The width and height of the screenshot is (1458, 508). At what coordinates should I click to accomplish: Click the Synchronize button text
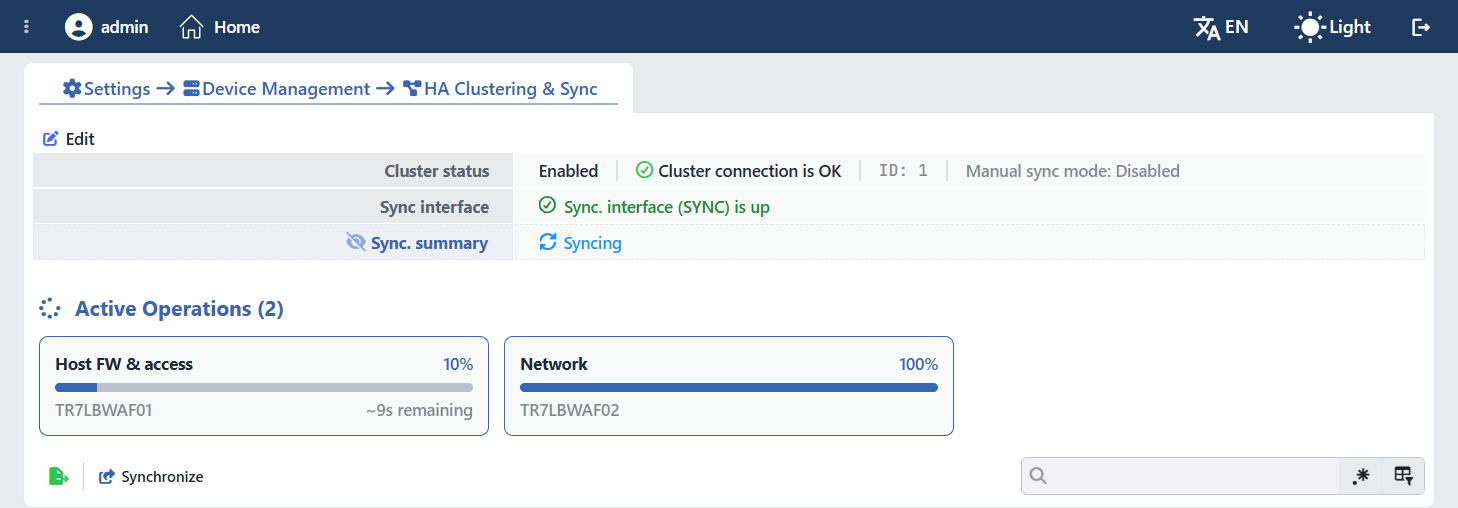click(162, 477)
